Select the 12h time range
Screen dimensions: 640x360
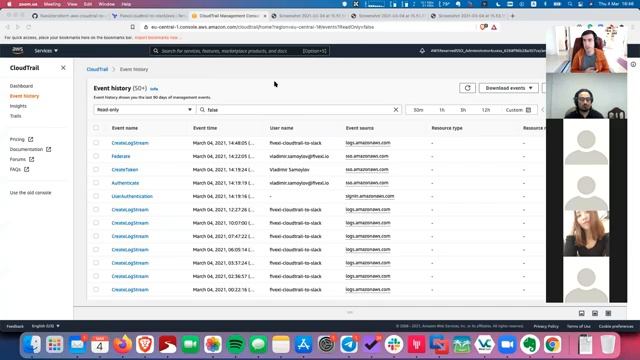pyautogui.click(x=486, y=110)
